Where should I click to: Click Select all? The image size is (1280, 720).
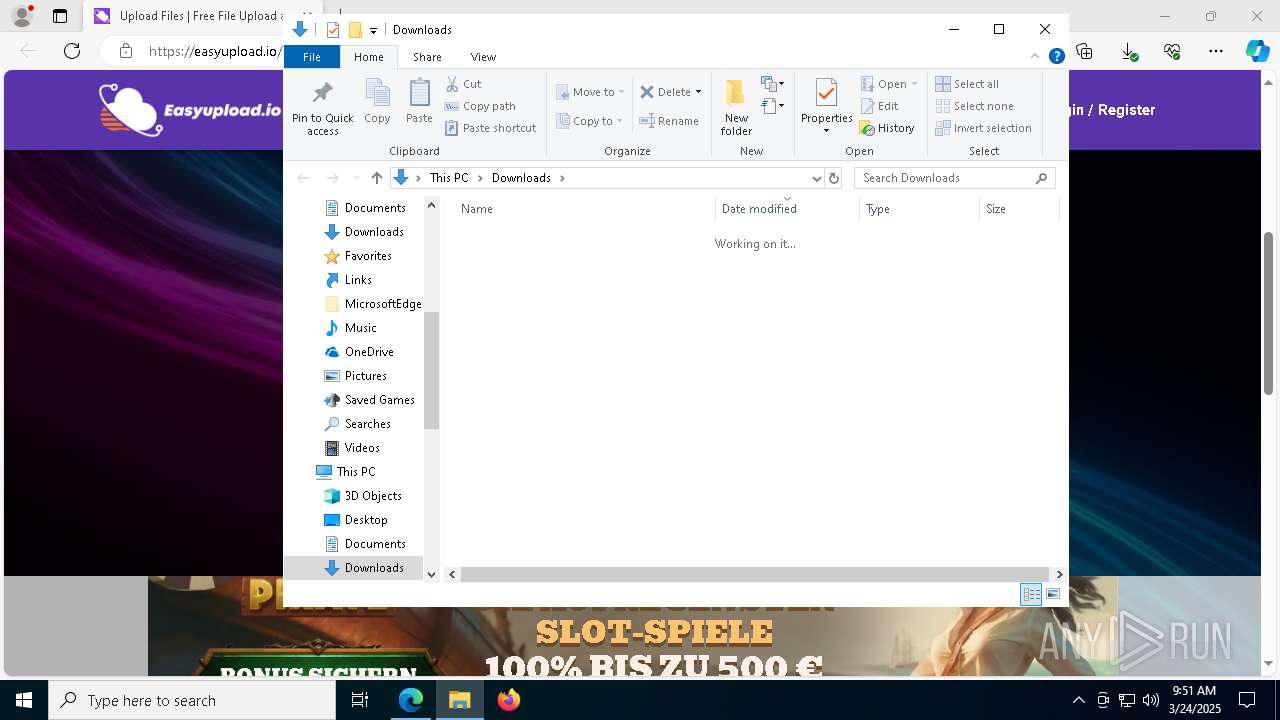(x=967, y=84)
